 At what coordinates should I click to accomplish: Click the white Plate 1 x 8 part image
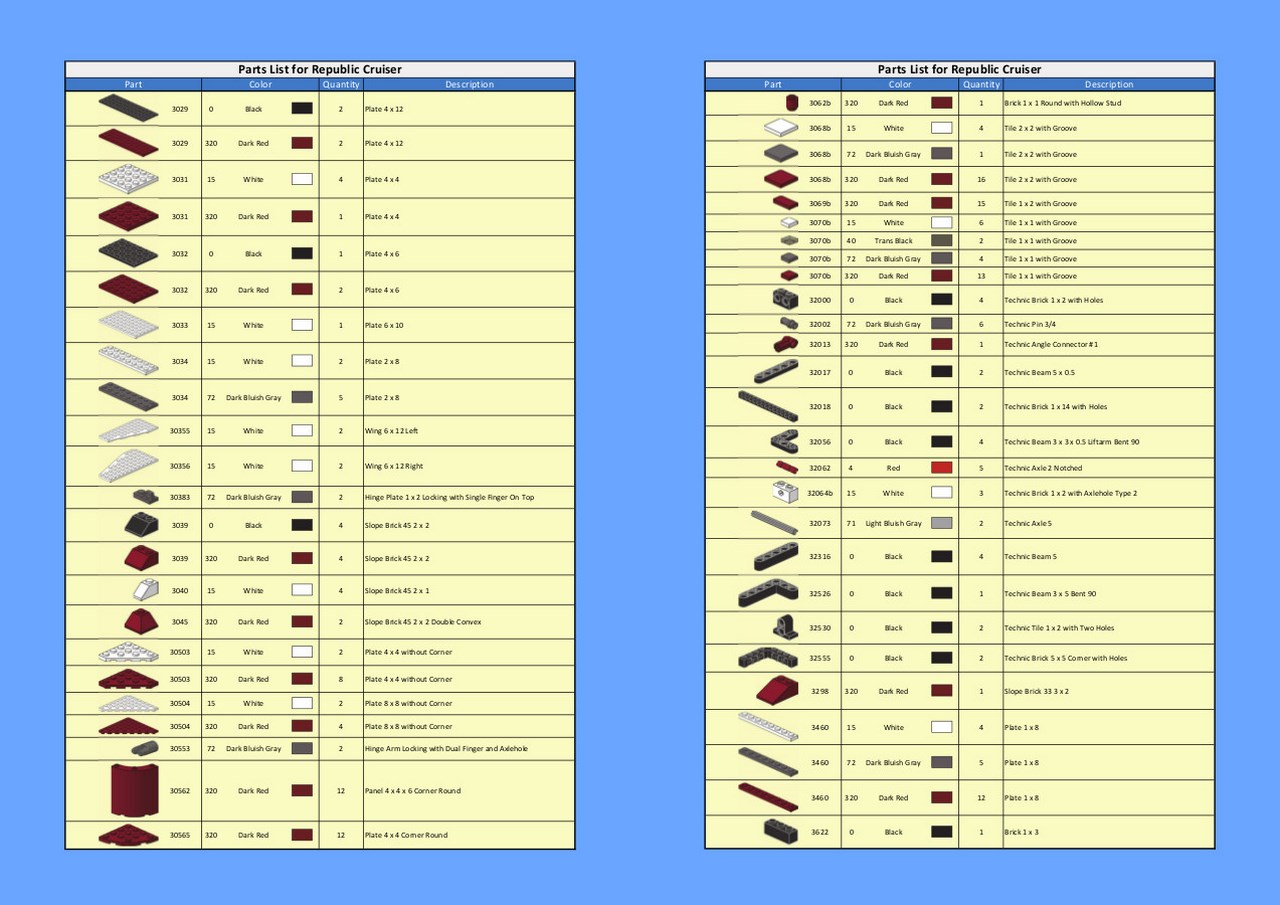point(768,727)
